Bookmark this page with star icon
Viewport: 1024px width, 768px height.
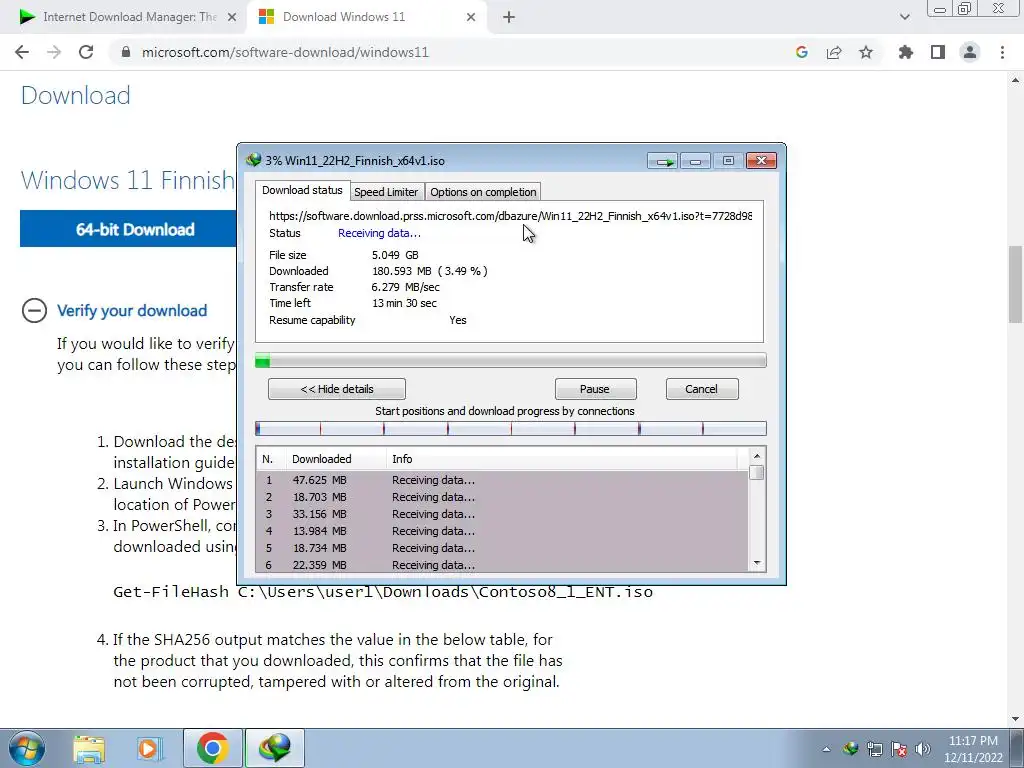coord(866,52)
